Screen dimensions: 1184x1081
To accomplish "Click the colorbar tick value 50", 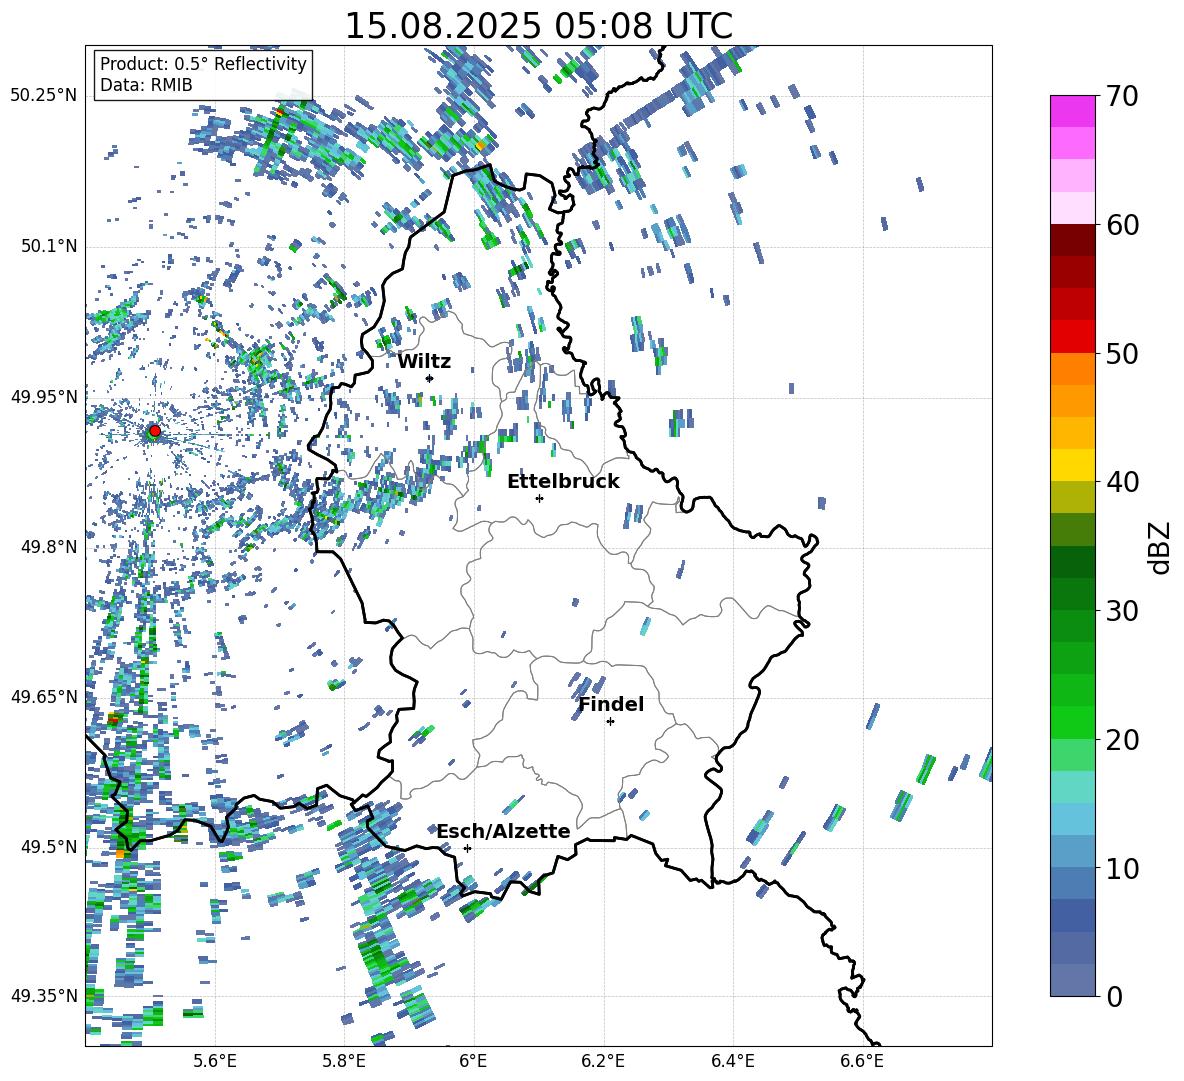I will pyautogui.click(x=1121, y=353).
